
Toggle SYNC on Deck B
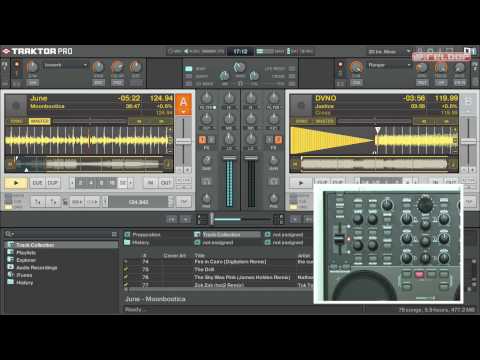[302, 121]
